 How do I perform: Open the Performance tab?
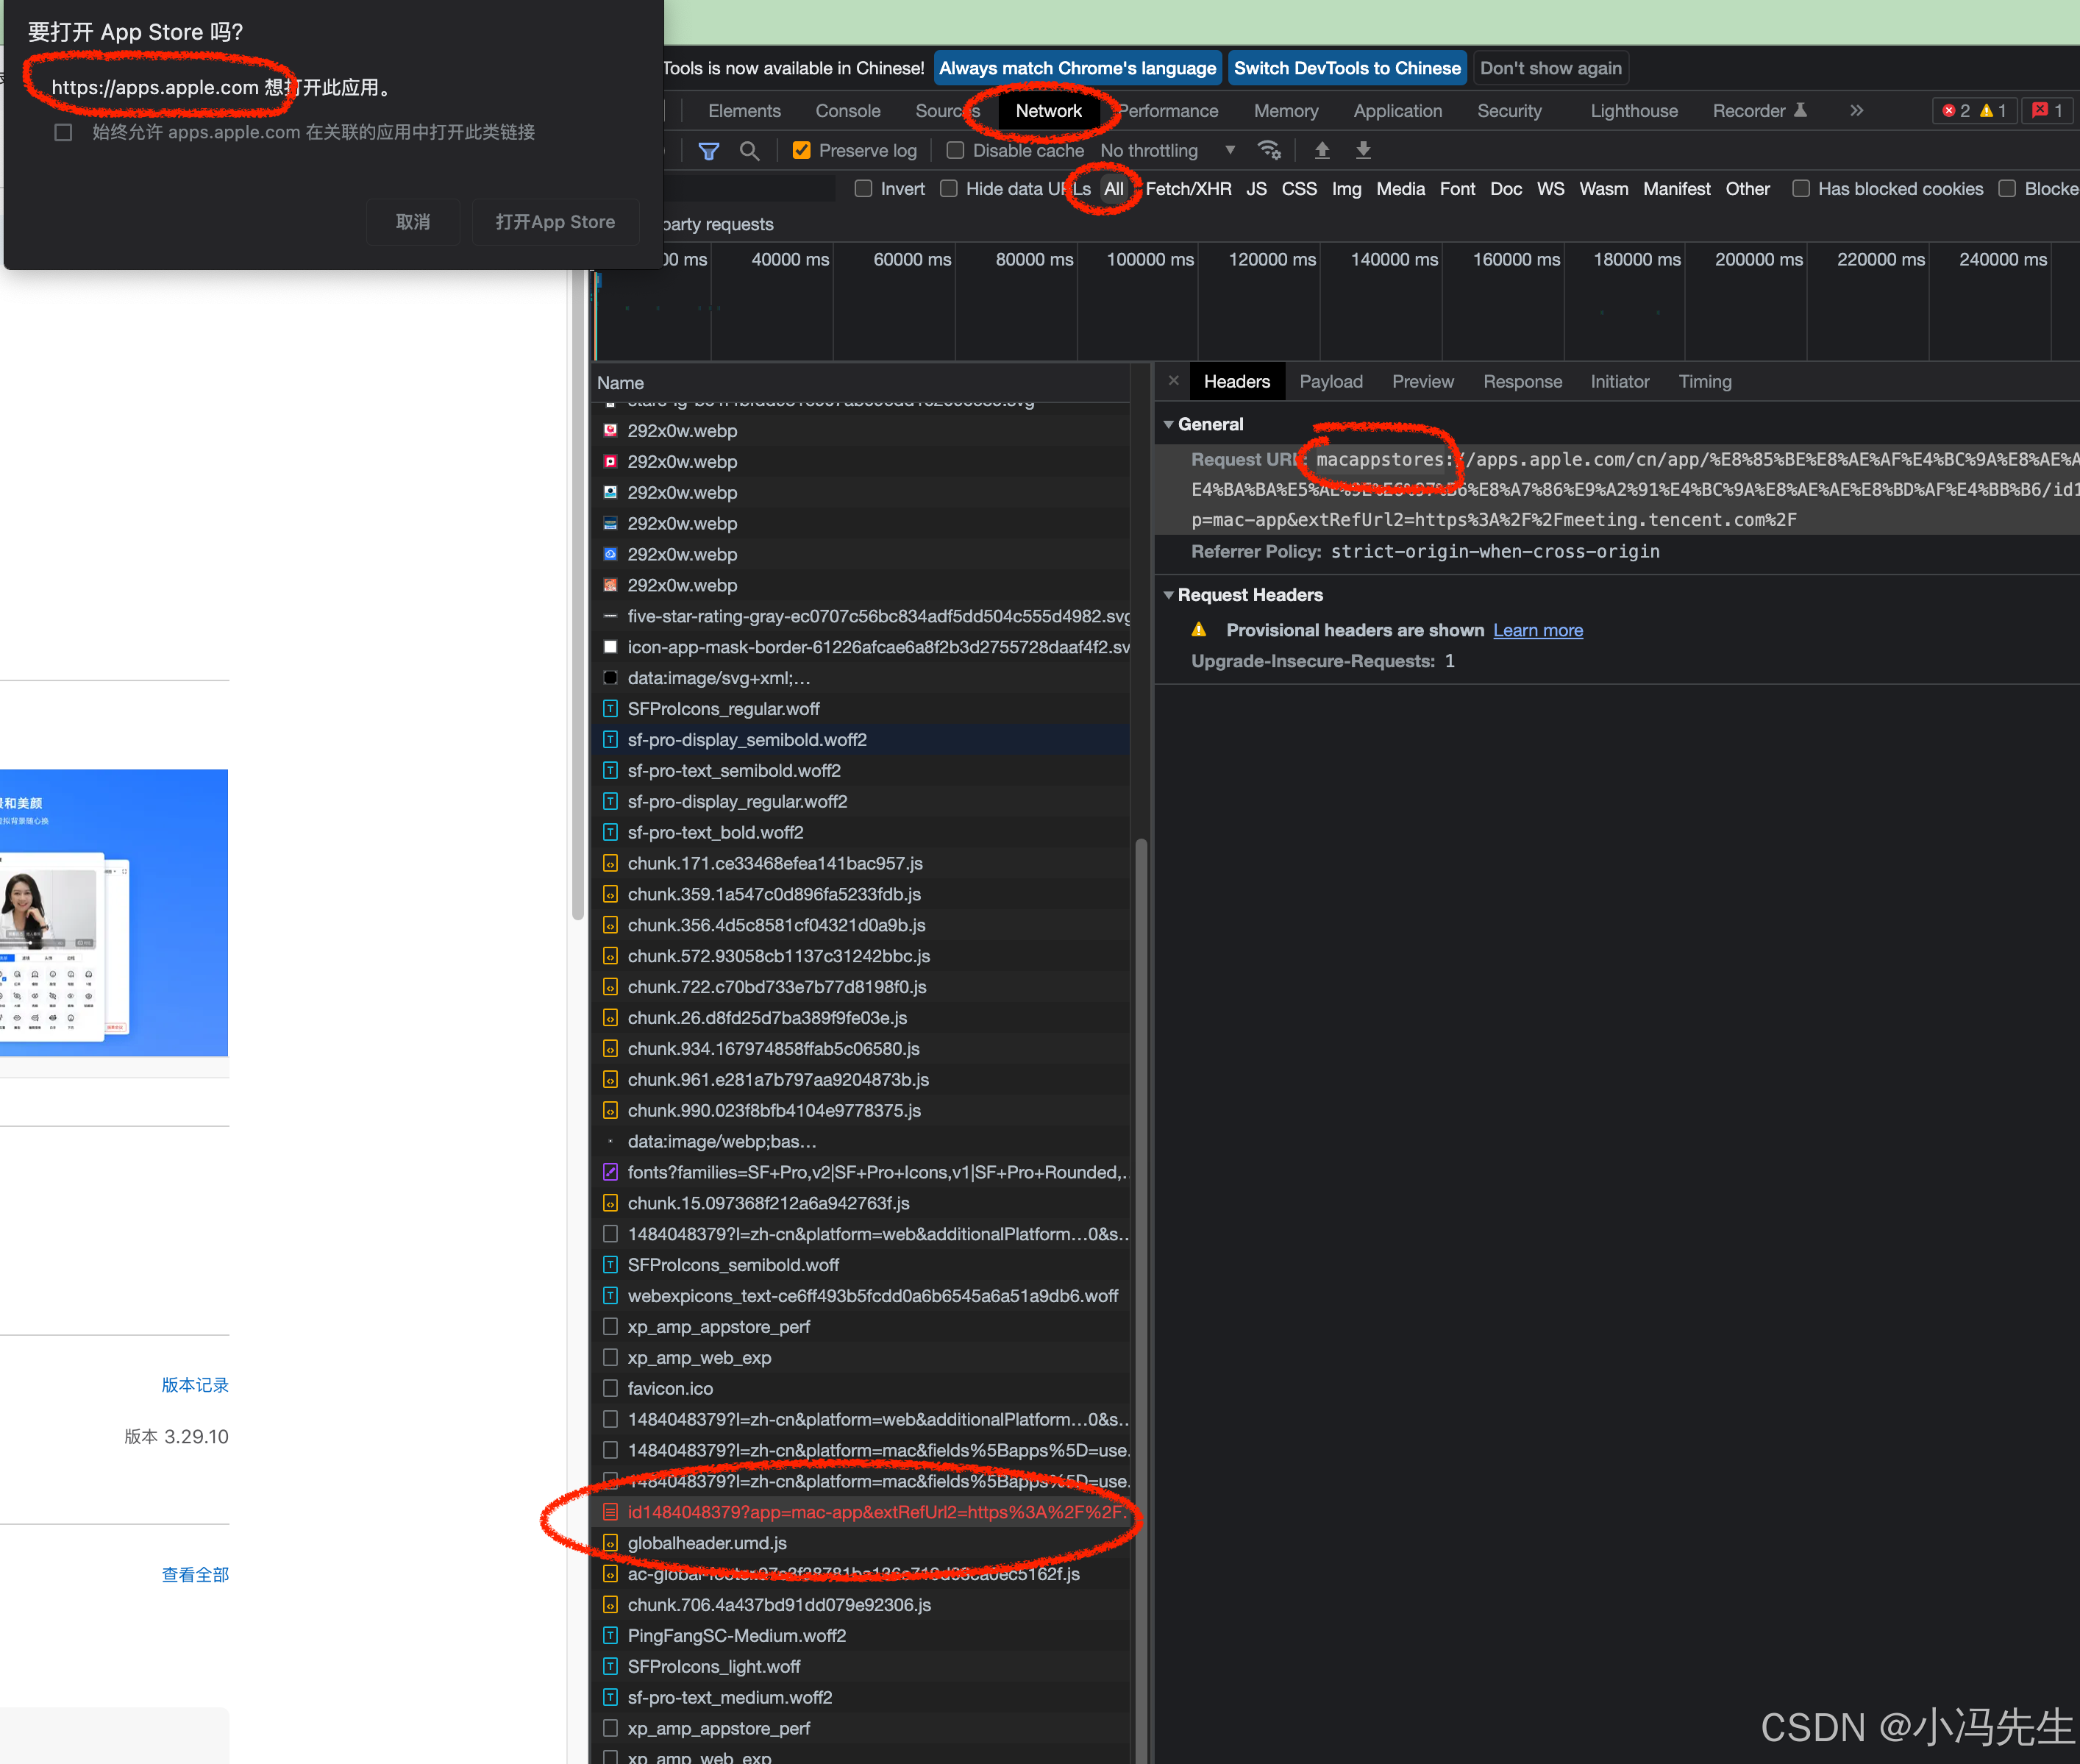(x=1168, y=111)
